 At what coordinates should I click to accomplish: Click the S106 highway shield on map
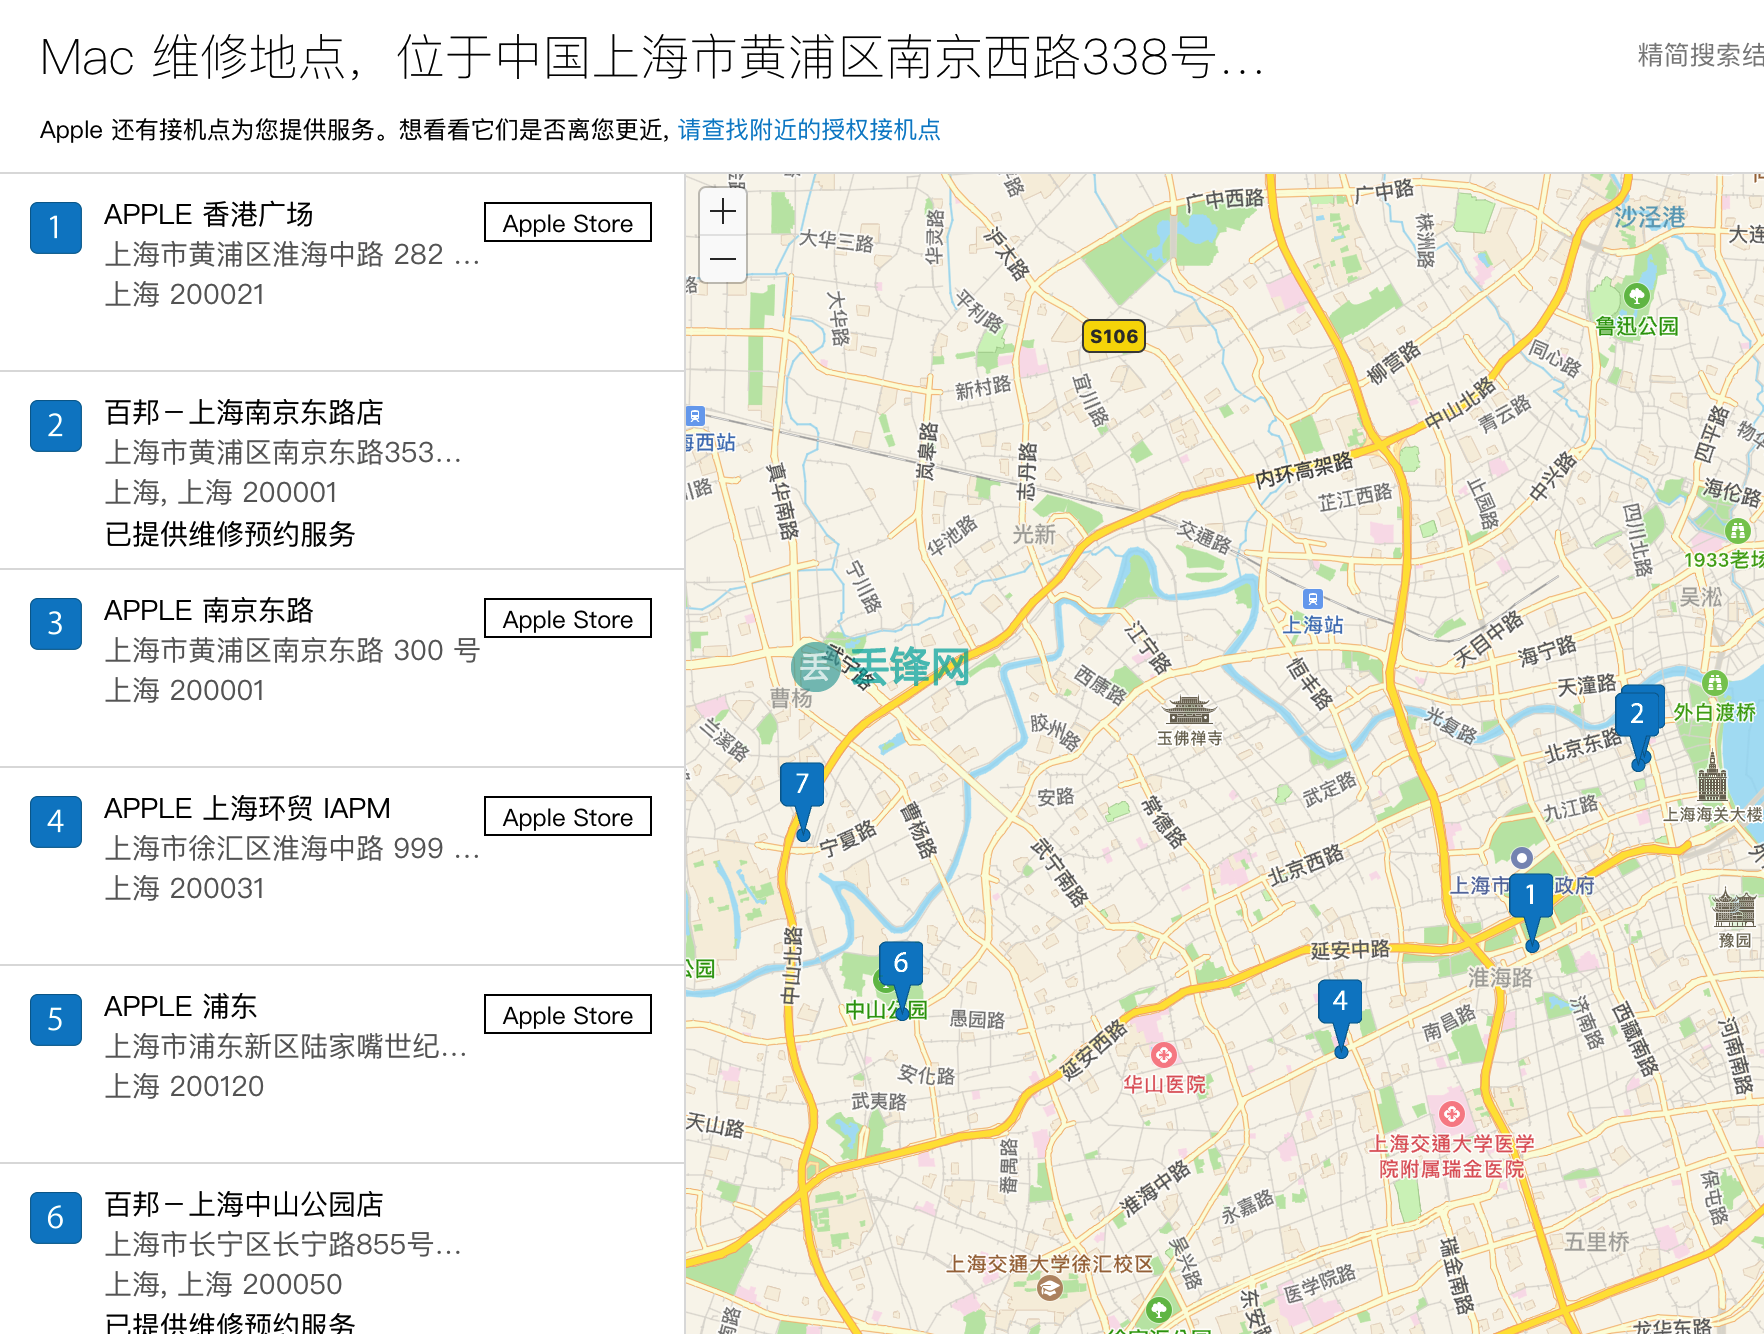click(x=1114, y=336)
